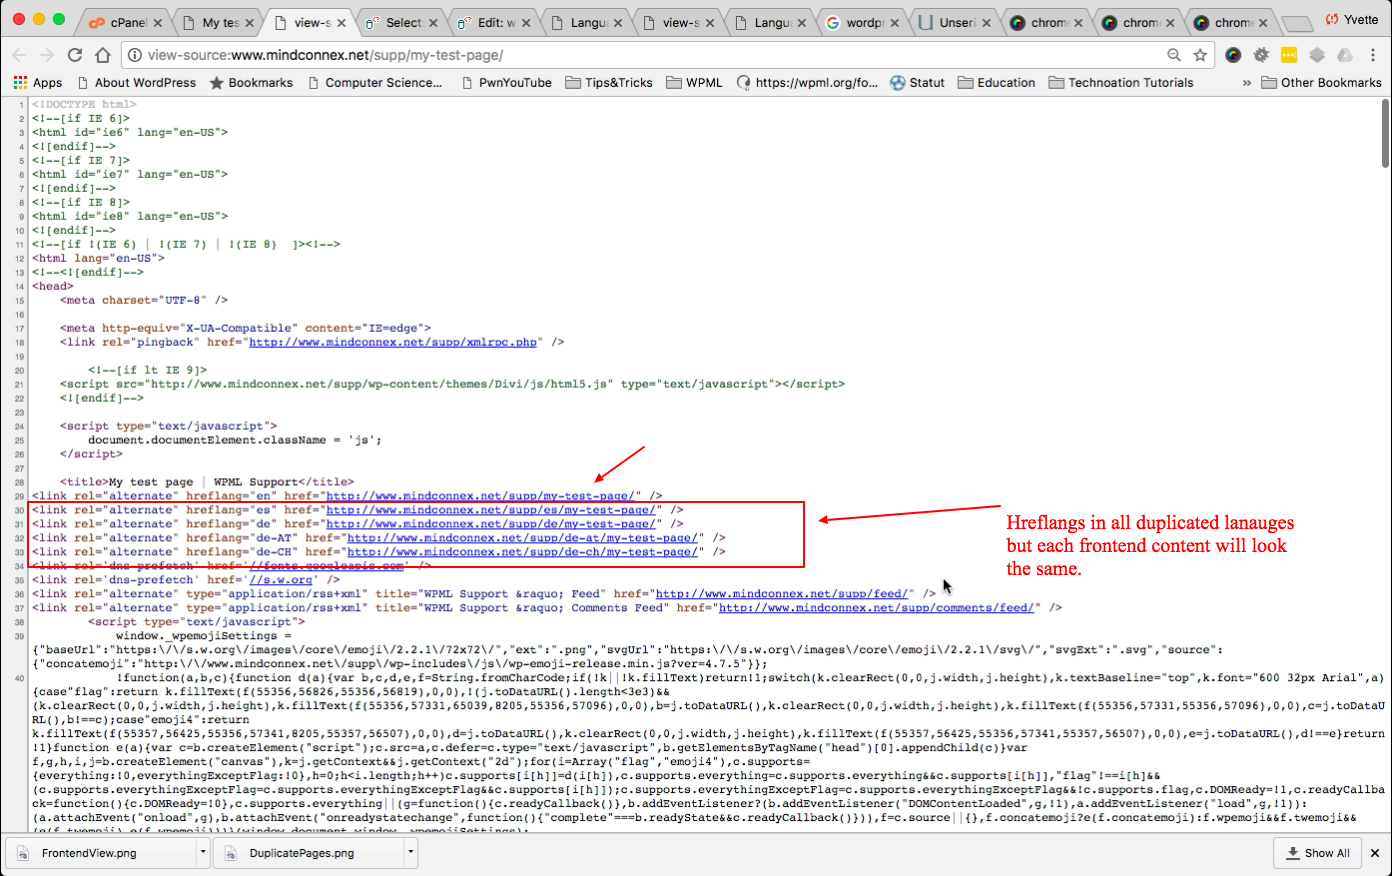
Task: Open DuplicatePages.png download options arrow
Action: (410, 852)
